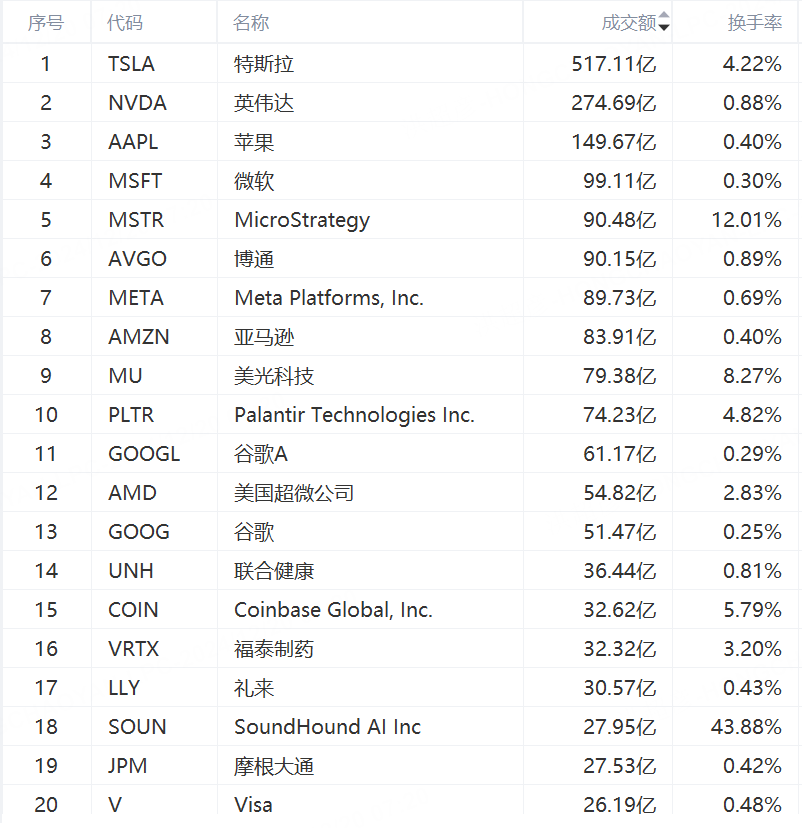
Task: Click TSLA trading volume 517.11亿
Action: click(614, 64)
